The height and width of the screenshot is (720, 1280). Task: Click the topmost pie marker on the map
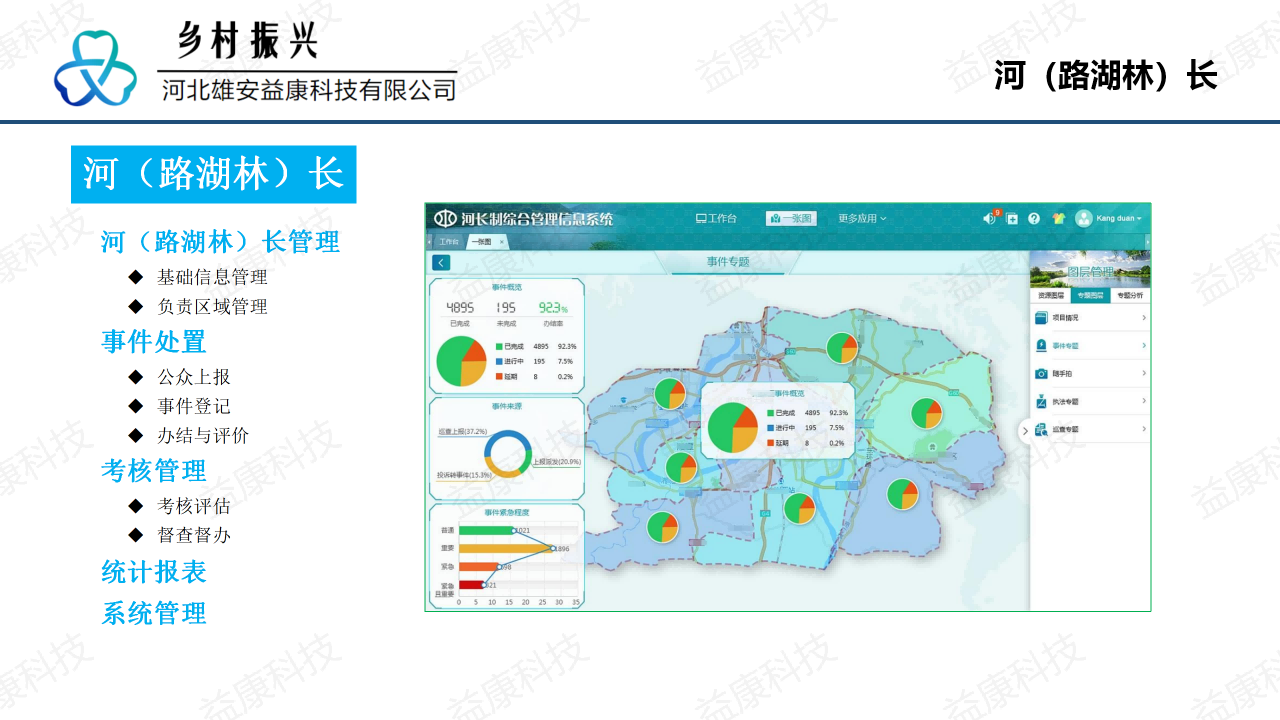[842, 348]
